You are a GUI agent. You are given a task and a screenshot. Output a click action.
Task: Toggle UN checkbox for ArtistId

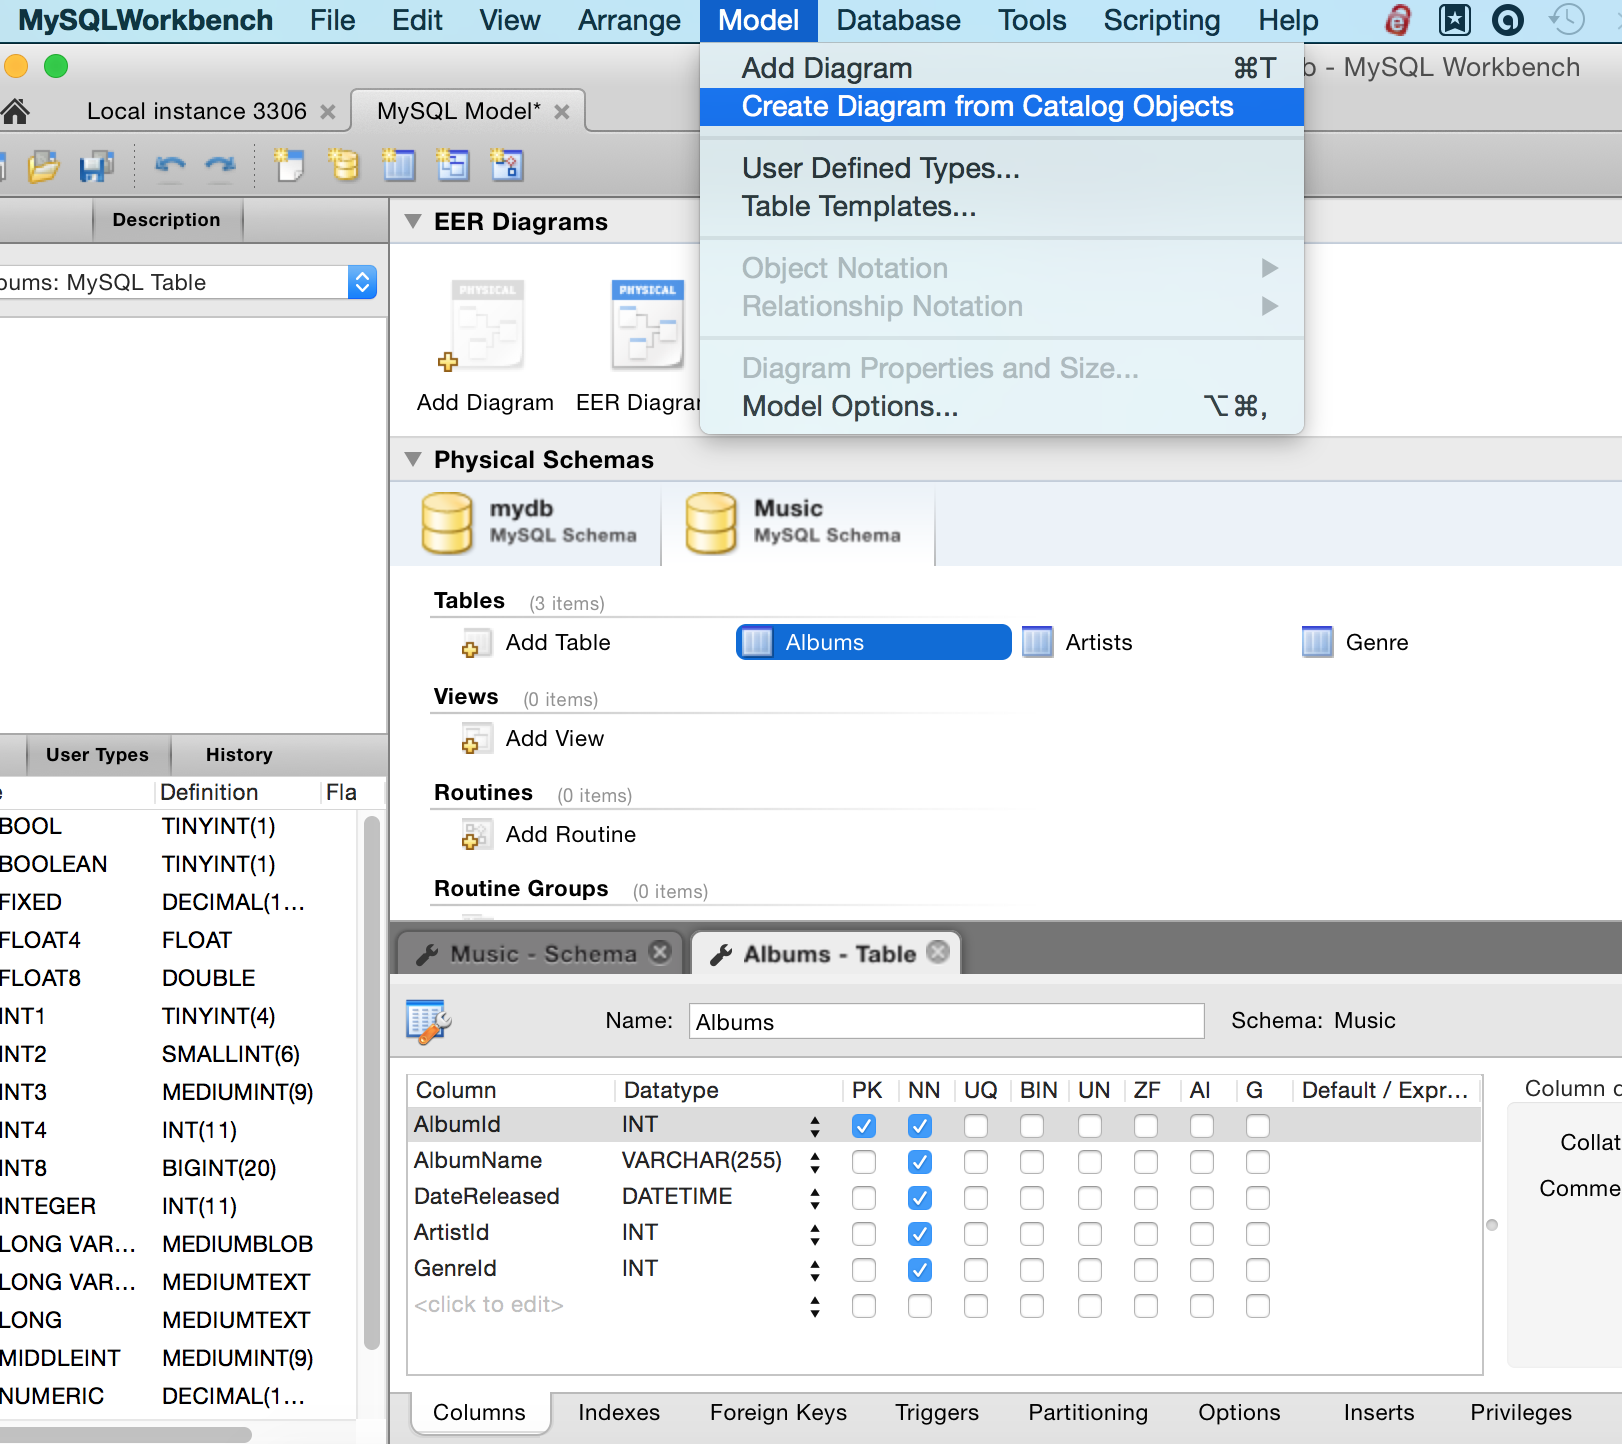(x=1090, y=1234)
